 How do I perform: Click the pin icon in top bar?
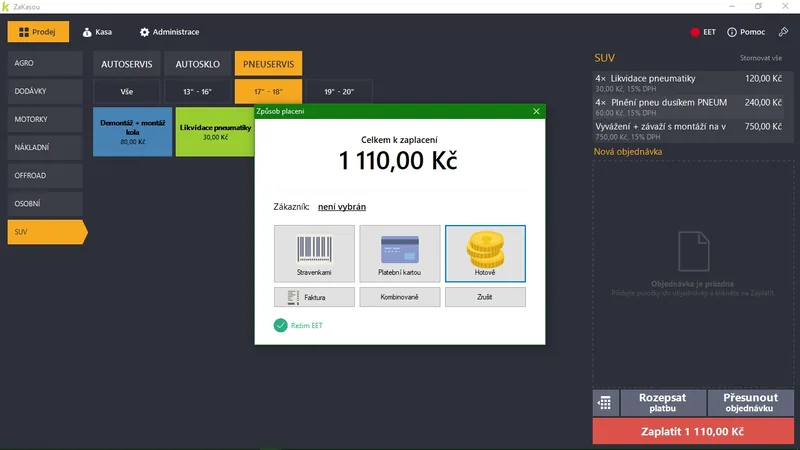[x=783, y=32]
